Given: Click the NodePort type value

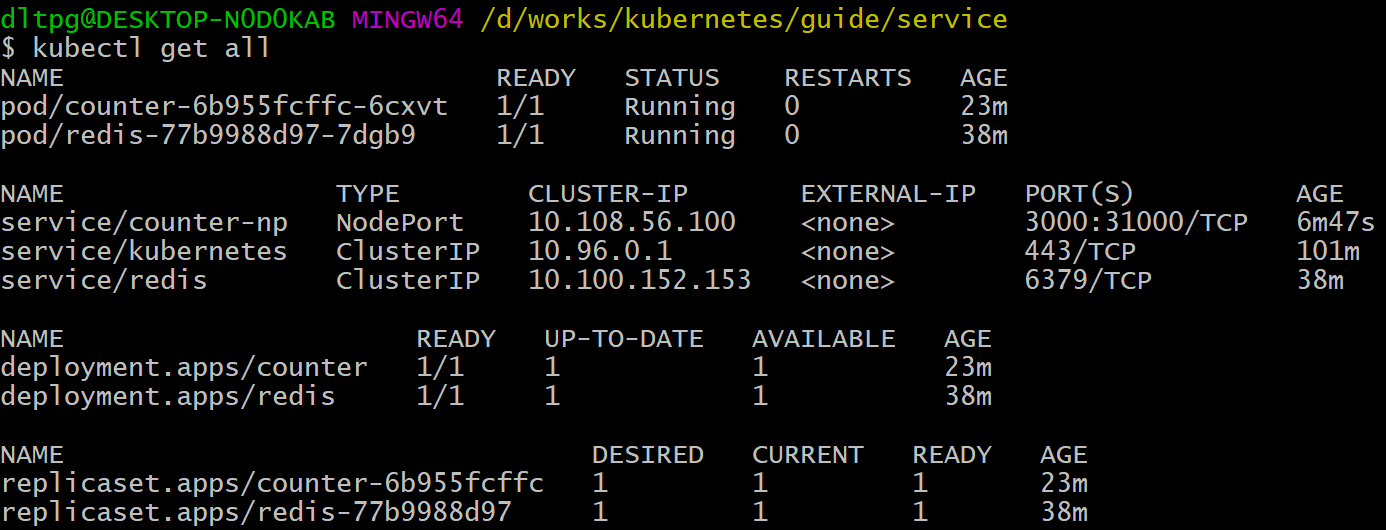Looking at the screenshot, I should click(400, 222).
